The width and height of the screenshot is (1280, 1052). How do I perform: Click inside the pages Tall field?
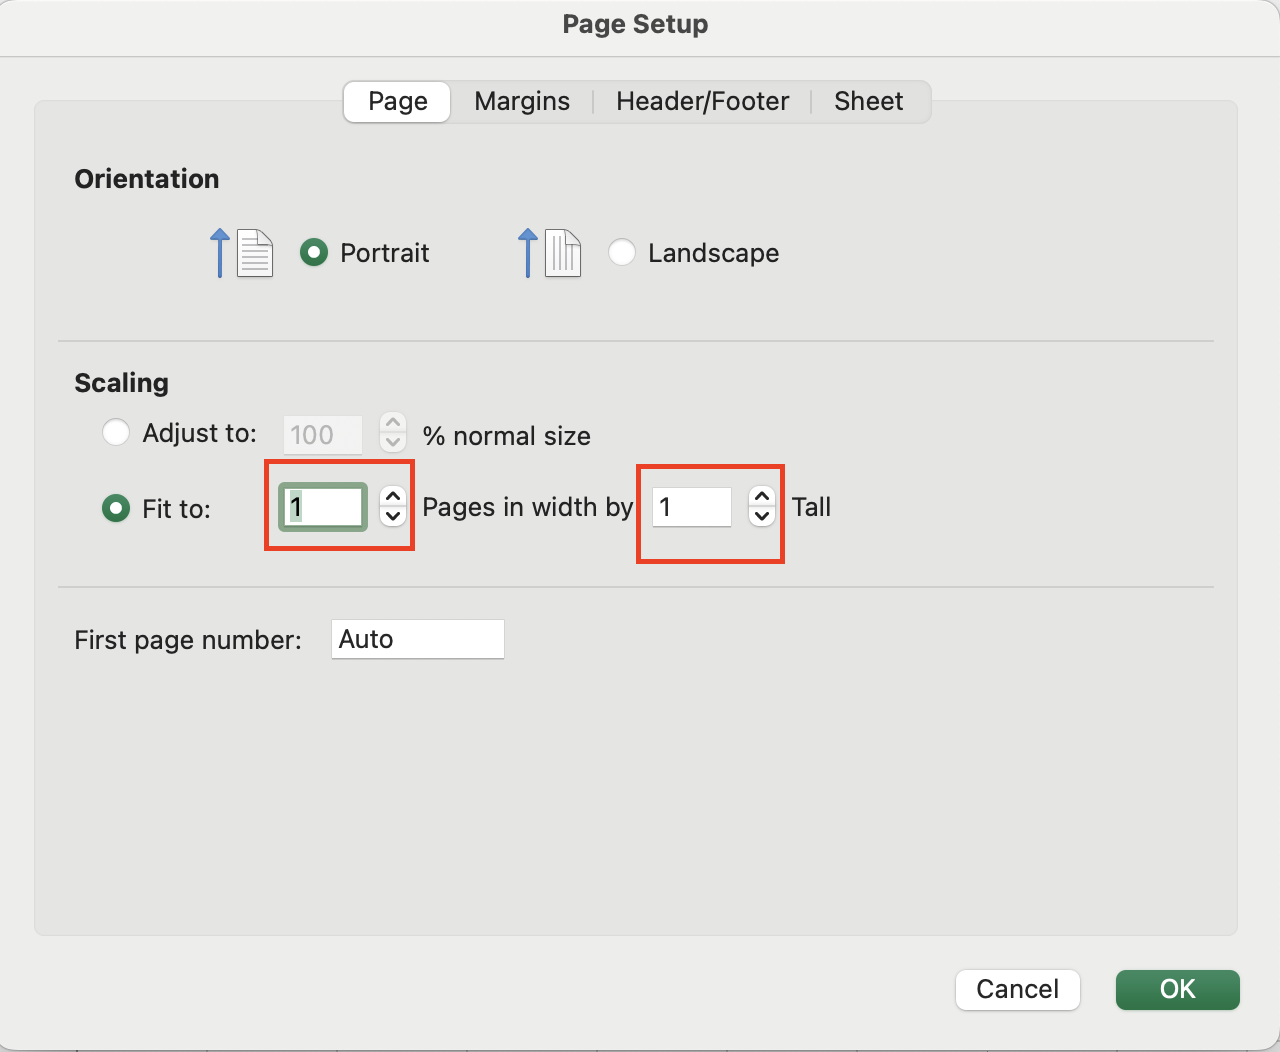pyautogui.click(x=691, y=507)
